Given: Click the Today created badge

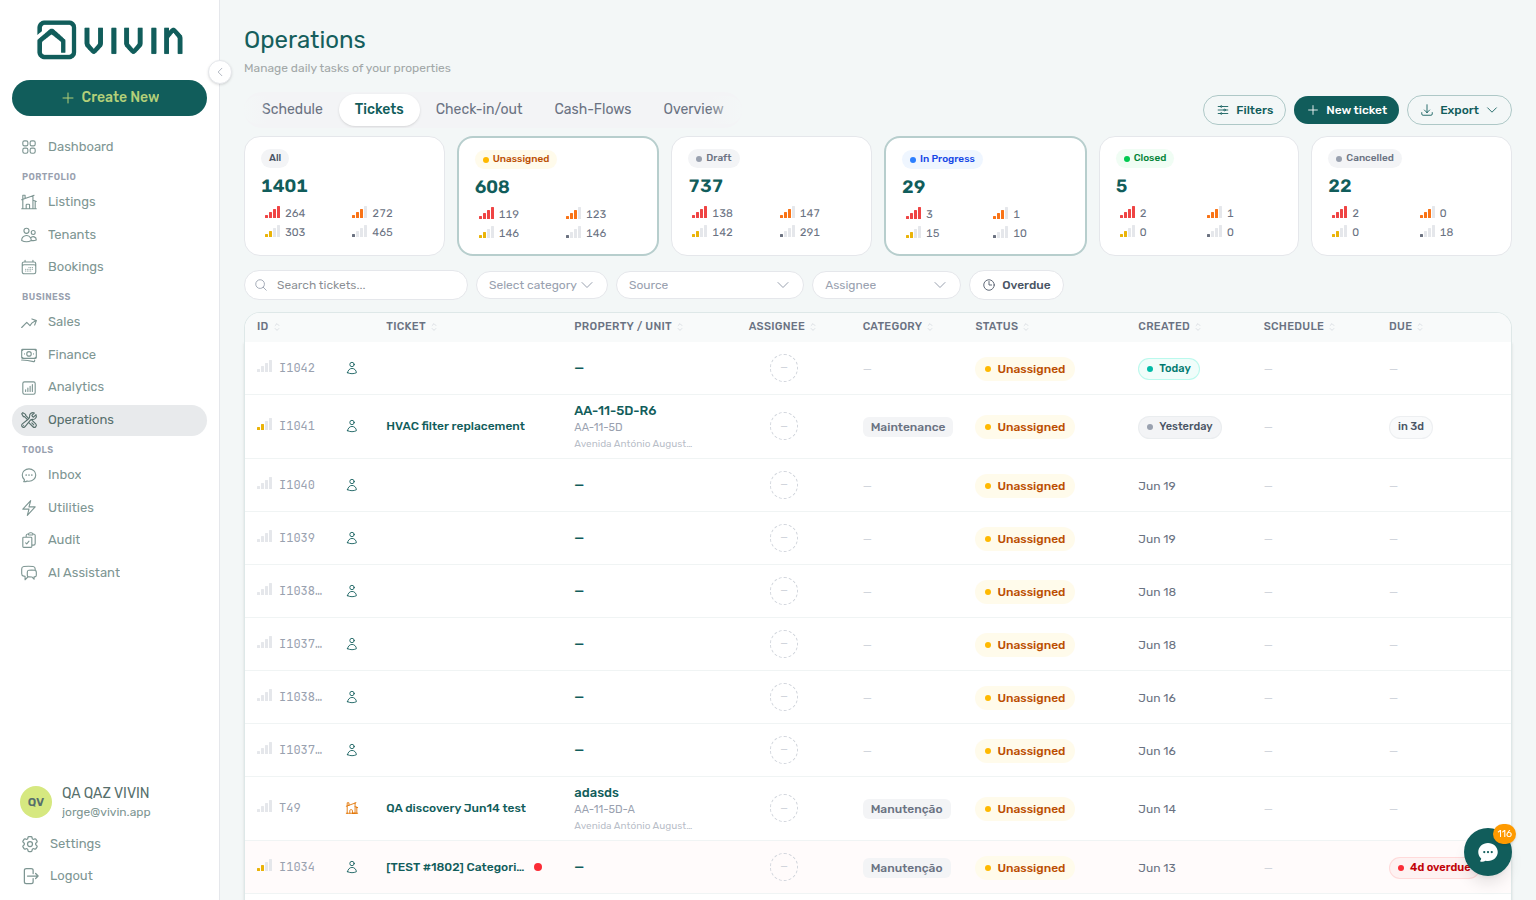Looking at the screenshot, I should pyautogui.click(x=1169, y=369).
